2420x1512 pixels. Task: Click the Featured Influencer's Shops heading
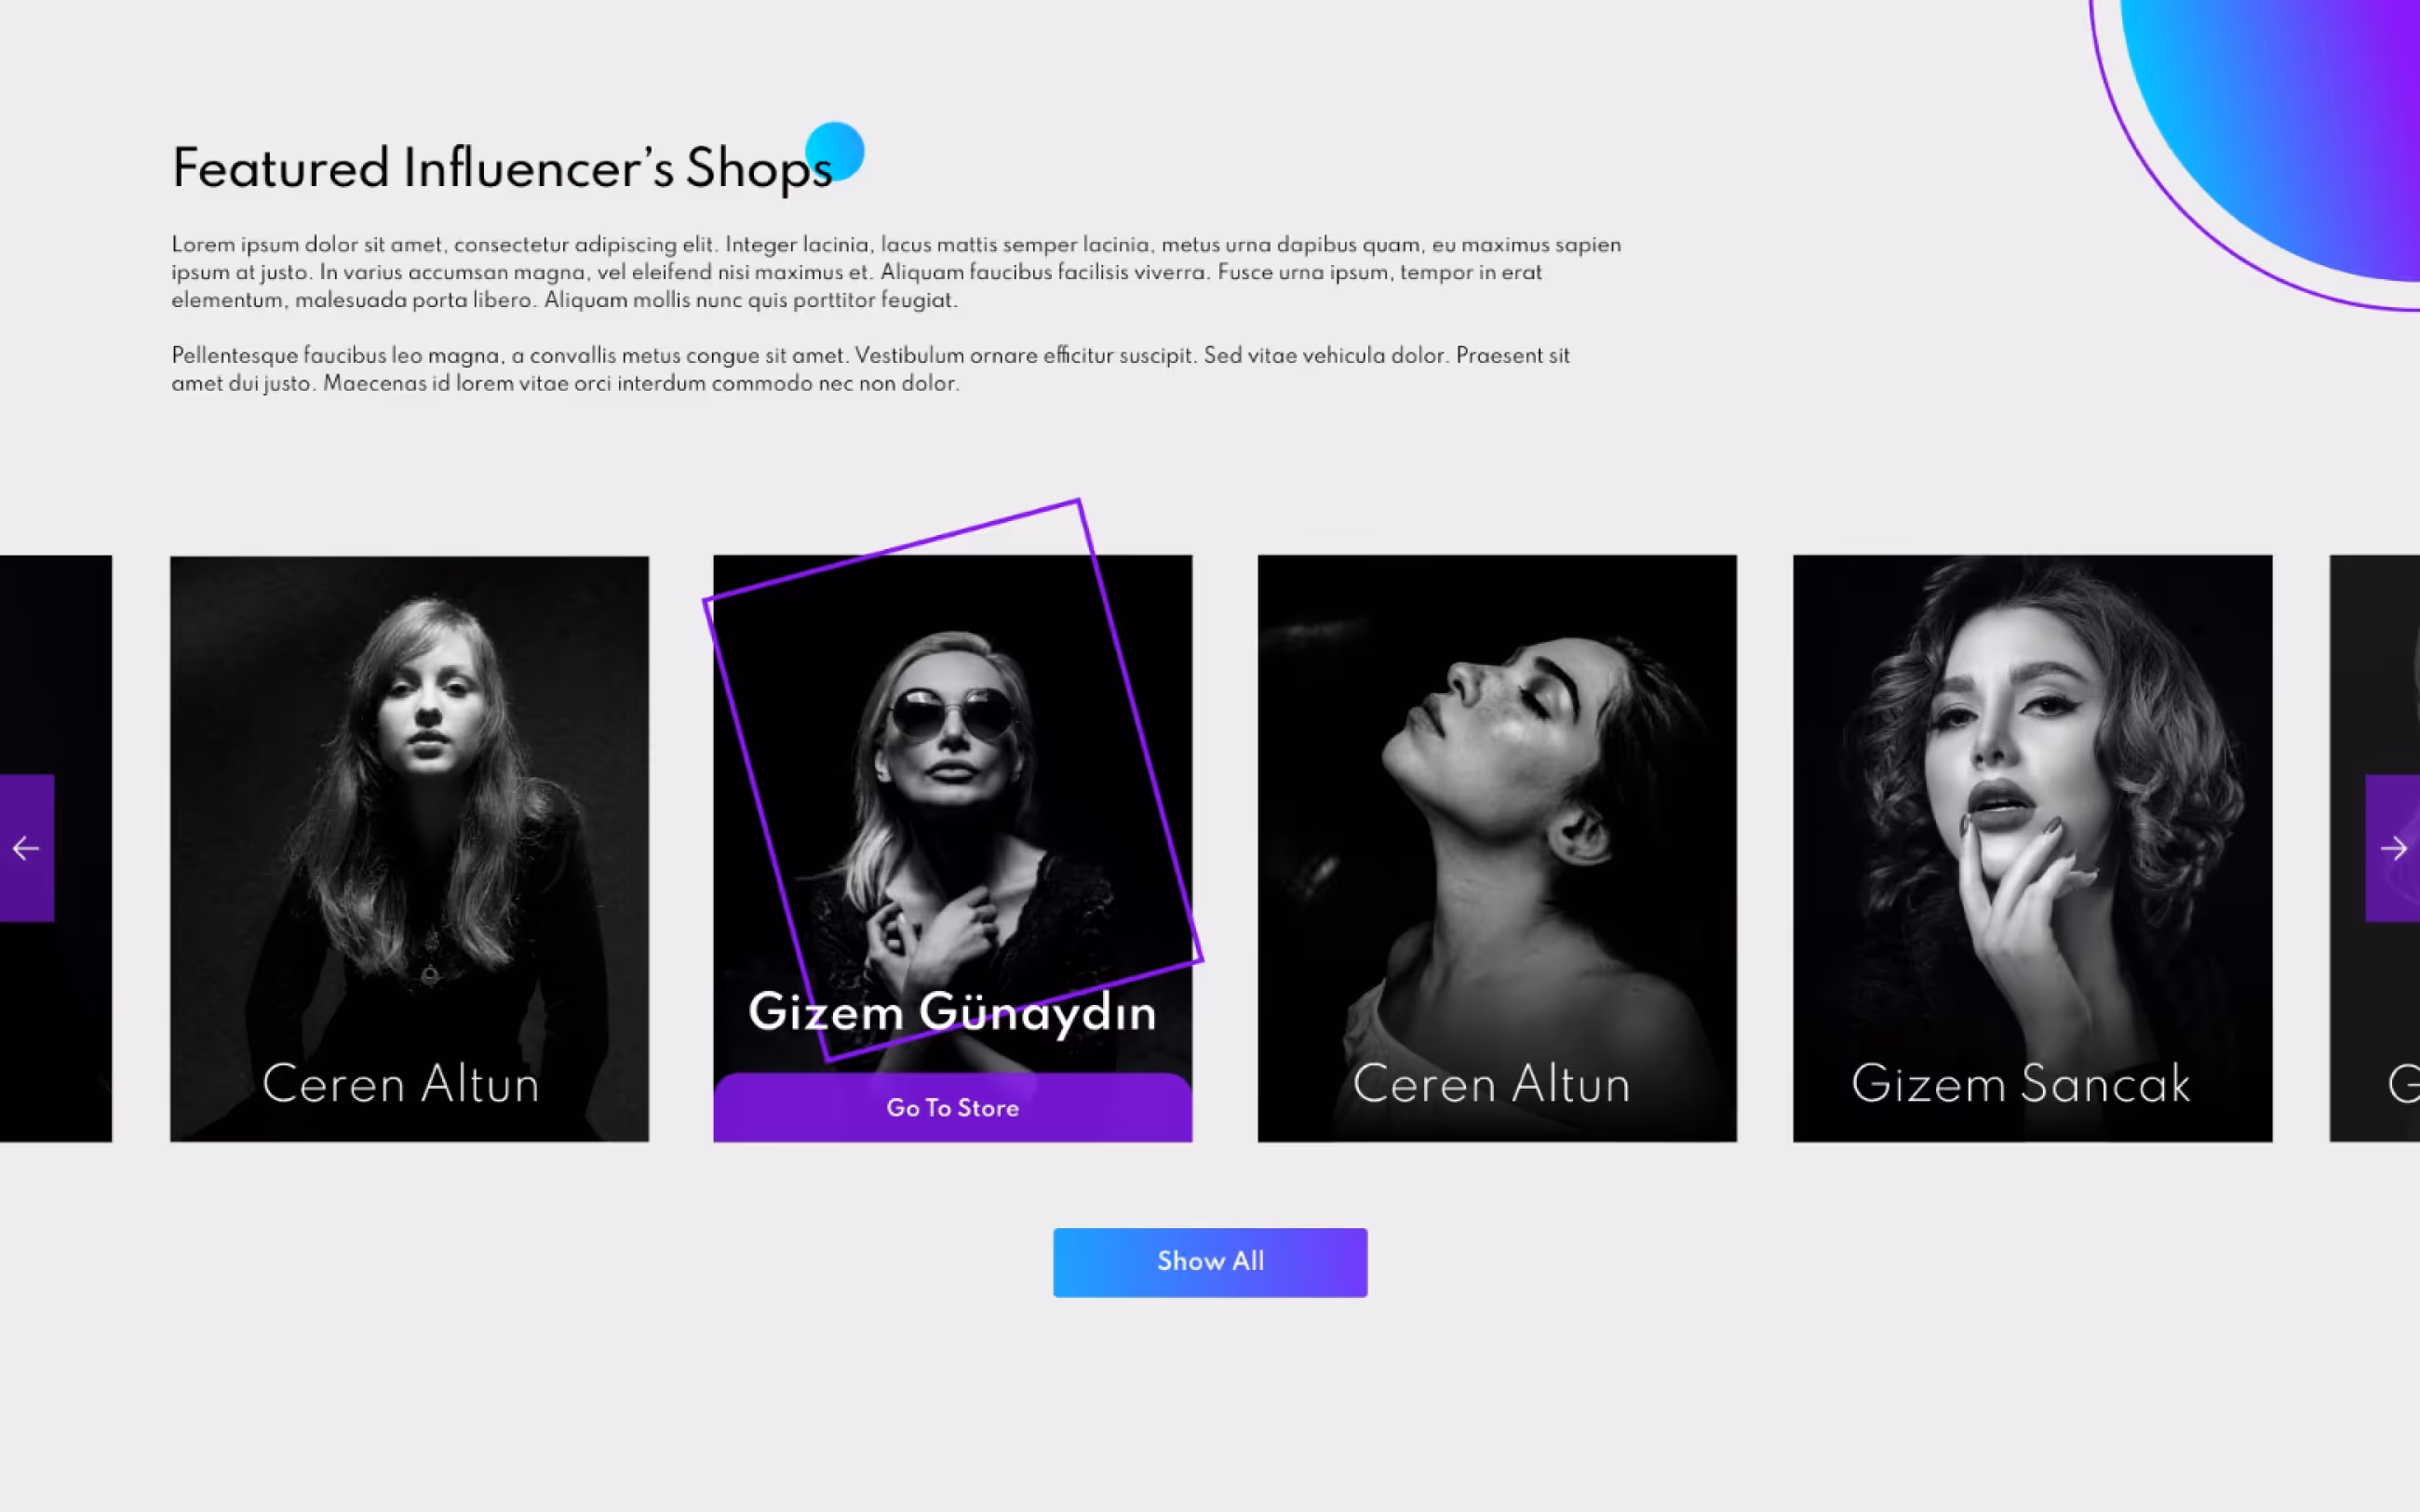coord(502,167)
